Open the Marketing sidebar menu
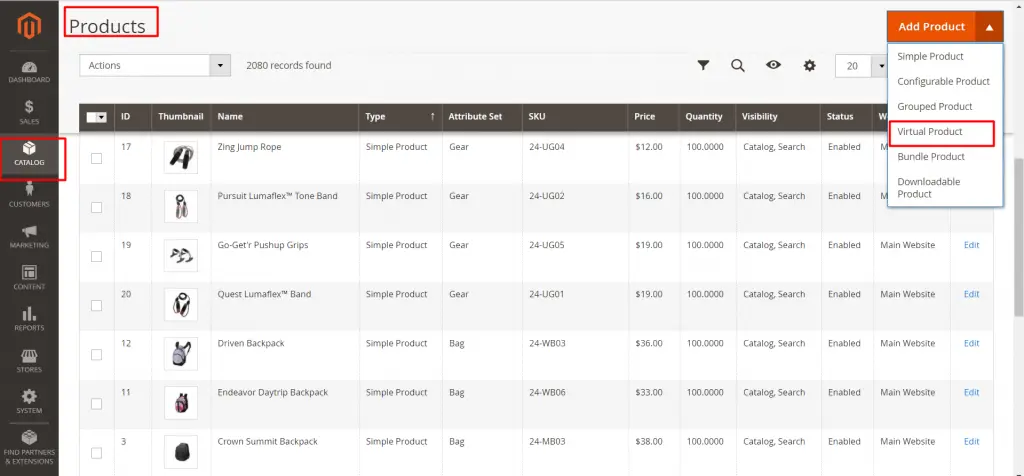The height and width of the screenshot is (476, 1024). (29, 236)
